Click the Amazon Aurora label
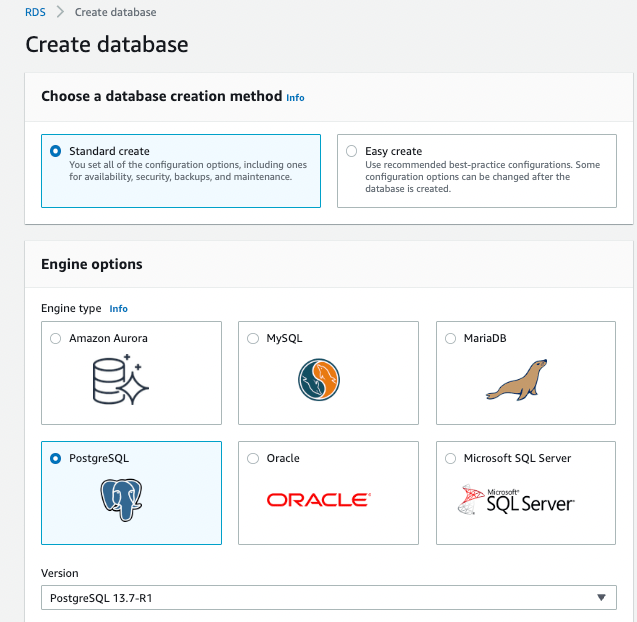 108,338
